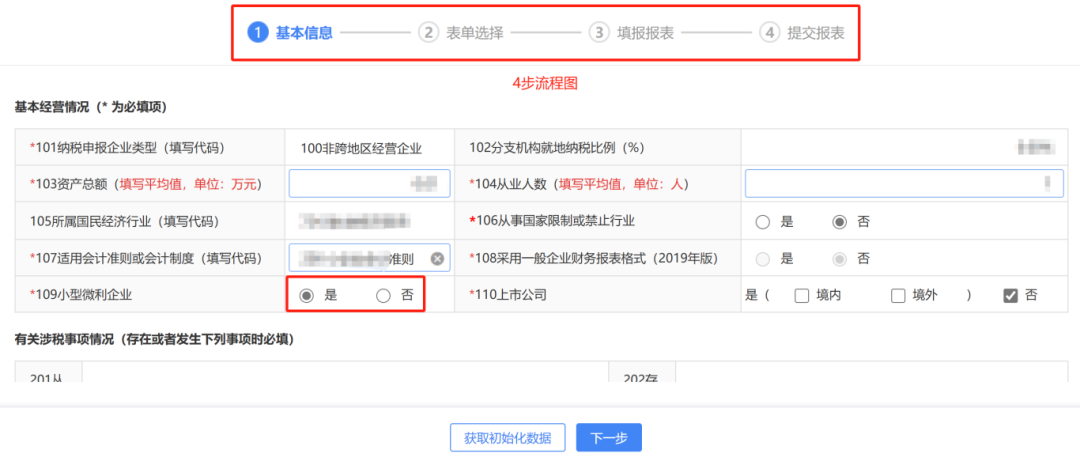
Task: Choose 否 for 106从事国家限制或禁止行业
Action: [x=840, y=222]
